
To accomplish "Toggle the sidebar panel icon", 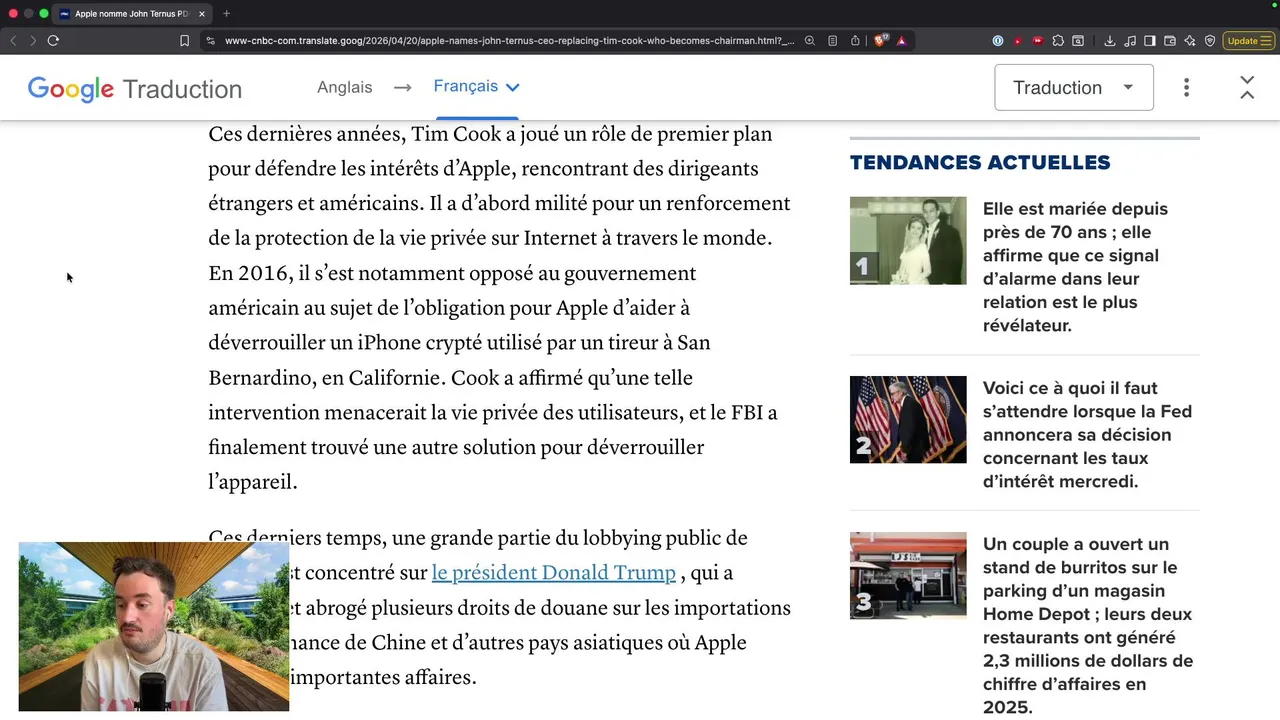I will (x=1150, y=41).
